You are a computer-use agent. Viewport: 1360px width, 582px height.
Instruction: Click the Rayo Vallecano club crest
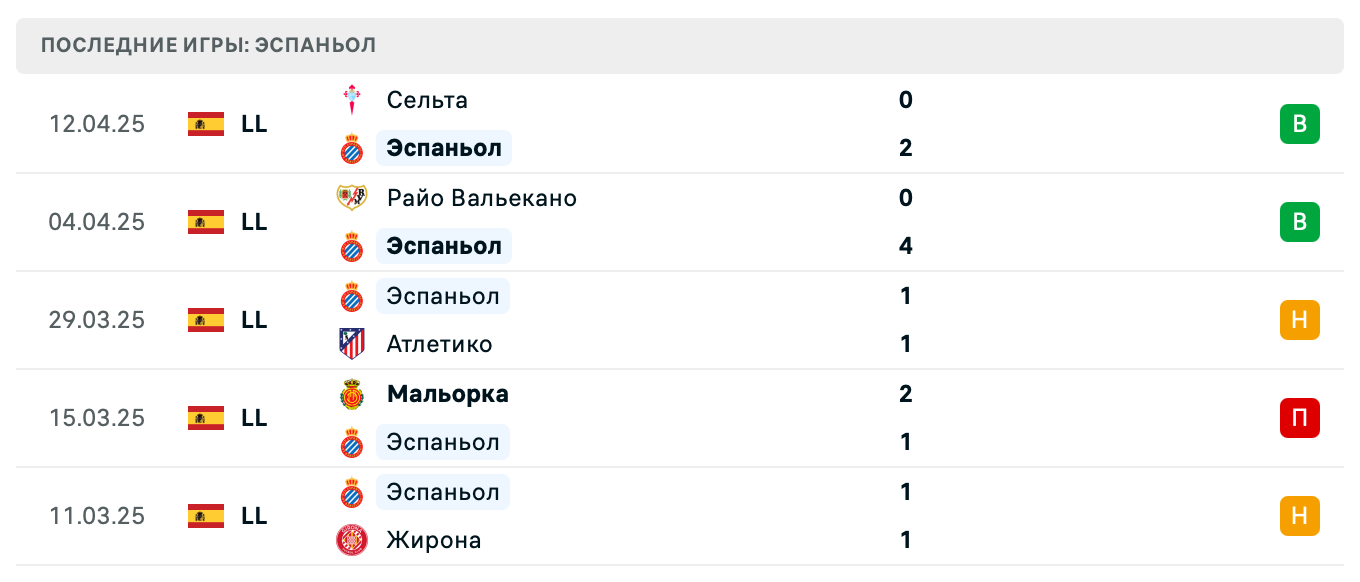click(x=351, y=198)
